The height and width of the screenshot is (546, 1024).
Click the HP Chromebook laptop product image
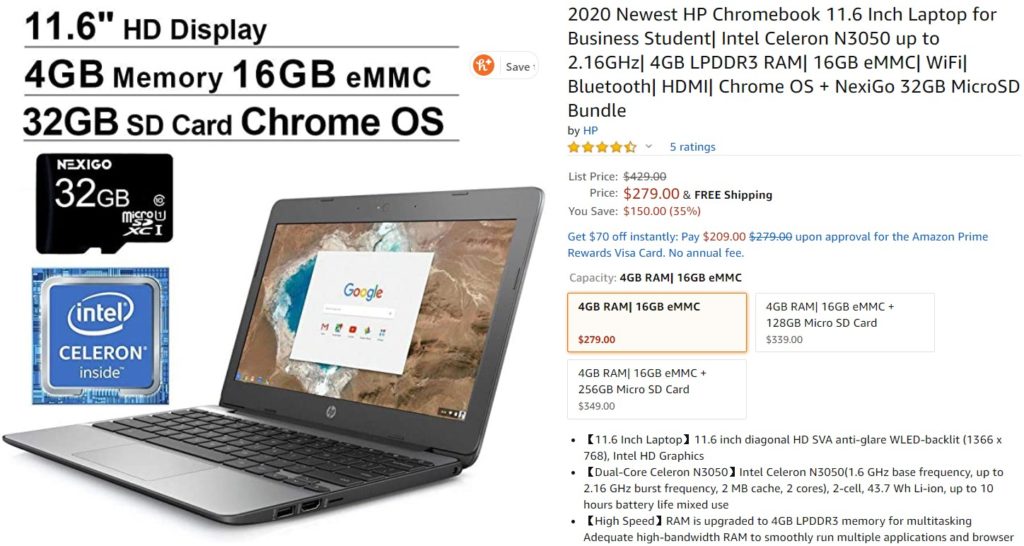tap(274, 356)
